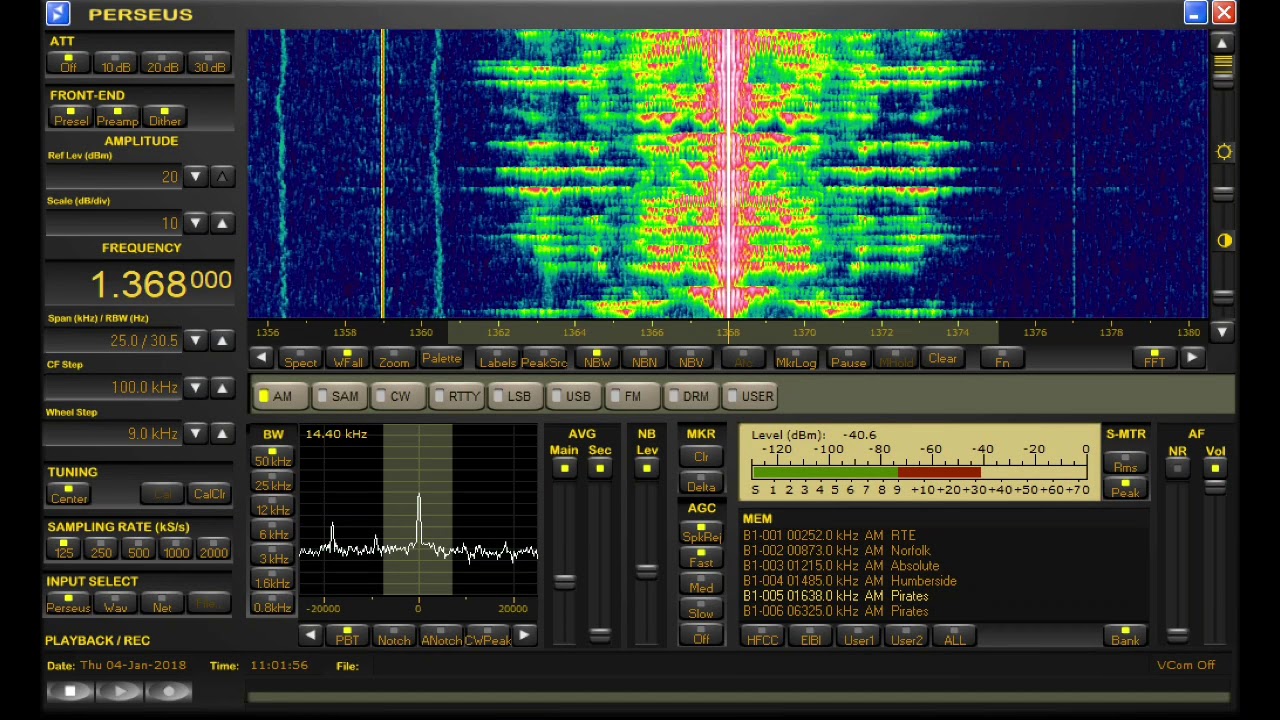
Task: Load the EIBI database
Action: coord(810,636)
